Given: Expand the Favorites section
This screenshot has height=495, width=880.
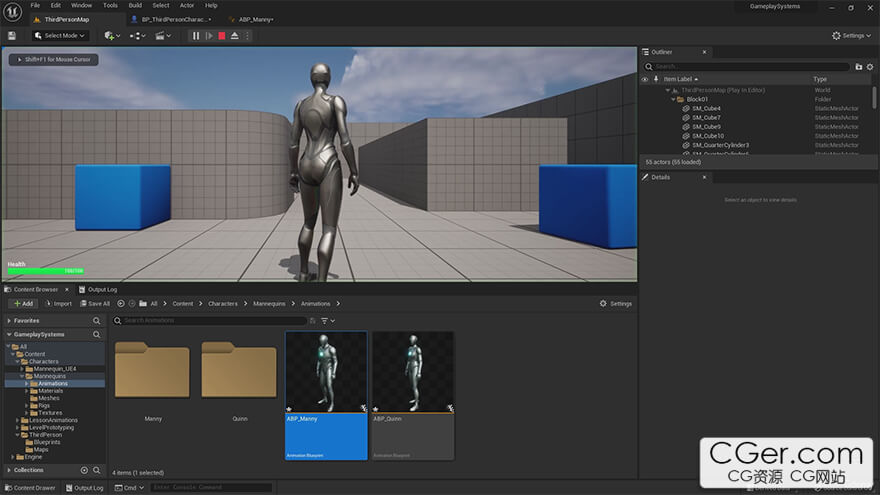Looking at the screenshot, I should (x=9, y=321).
